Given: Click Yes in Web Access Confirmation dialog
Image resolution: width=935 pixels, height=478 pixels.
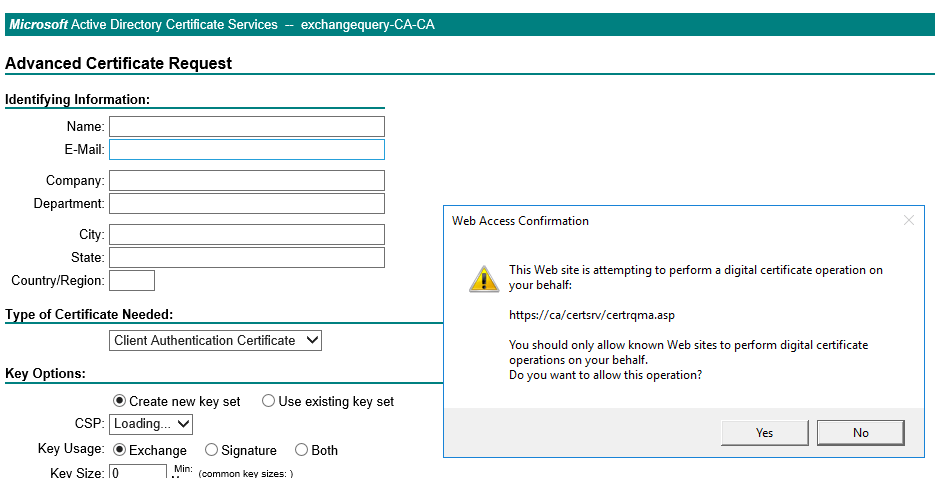Looking at the screenshot, I should pyautogui.click(x=764, y=433).
